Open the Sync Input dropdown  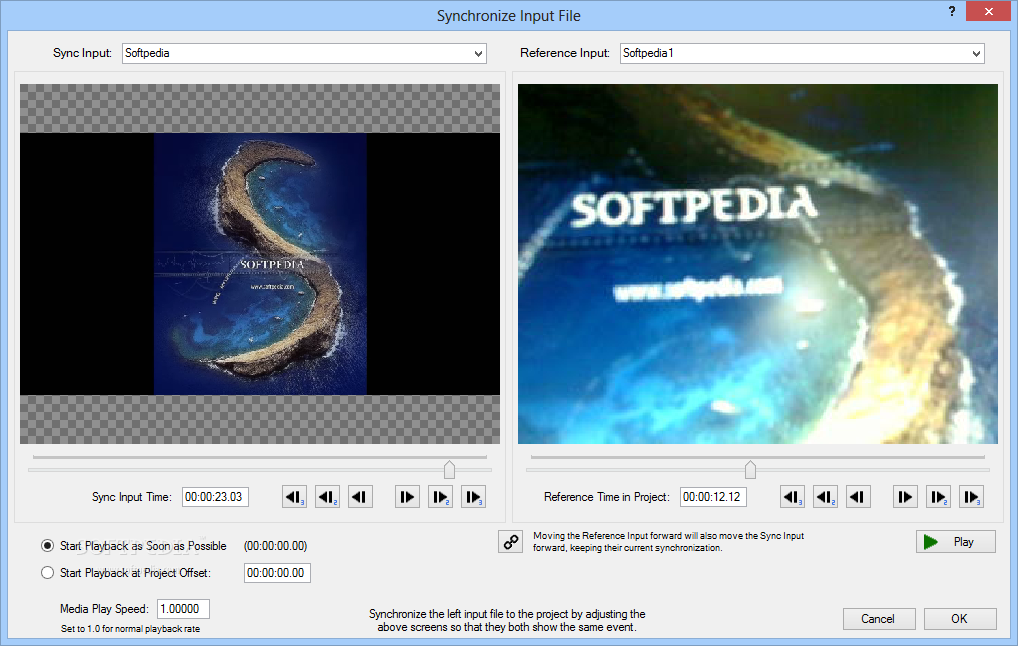(x=304, y=53)
